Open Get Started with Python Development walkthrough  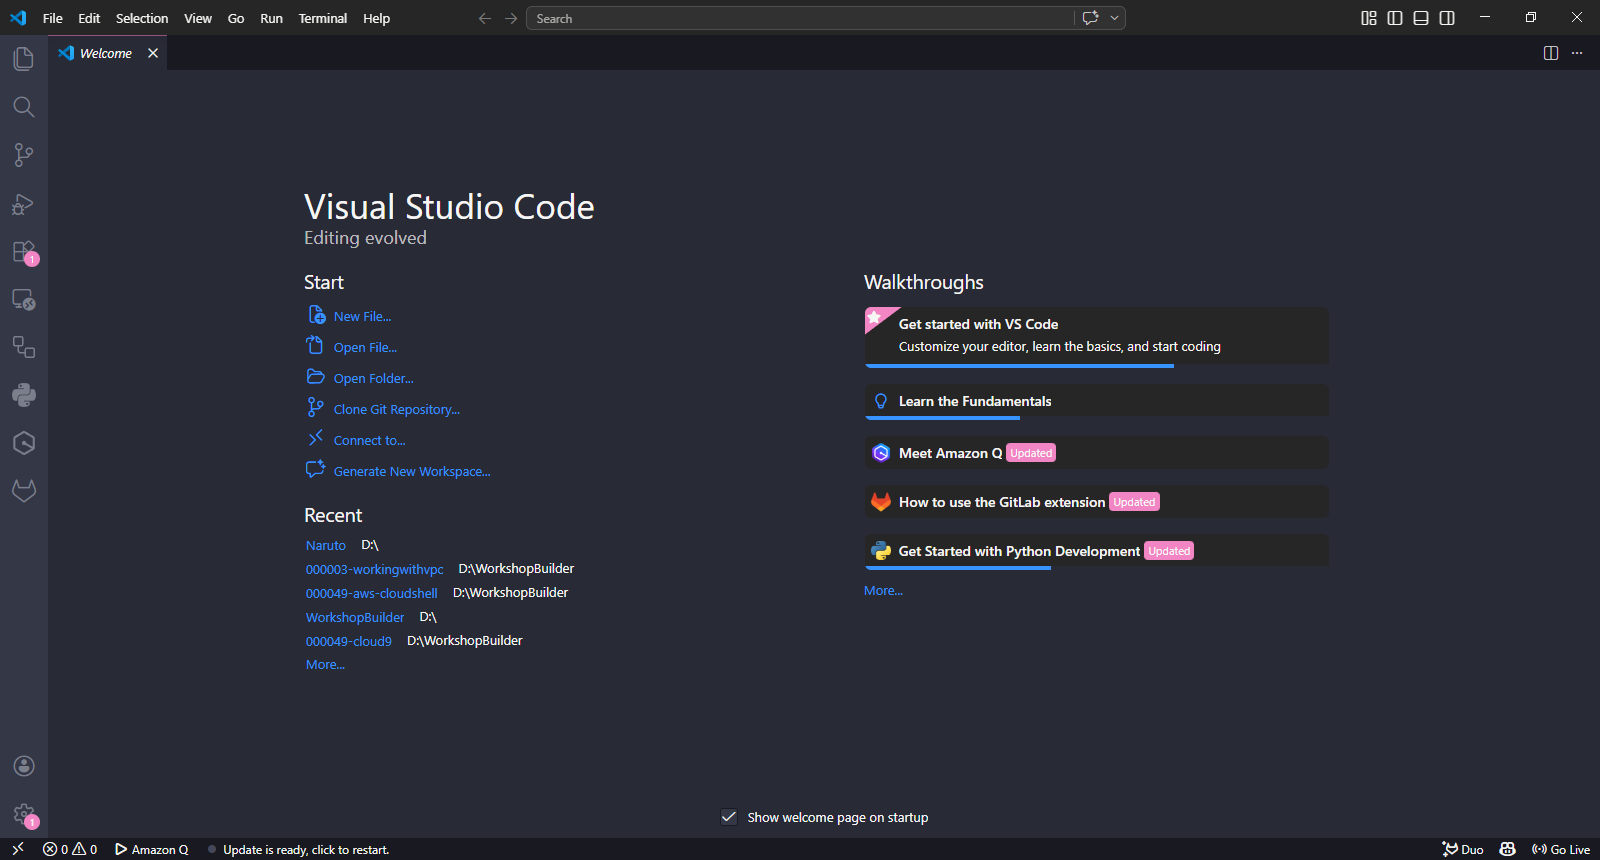pos(1096,551)
